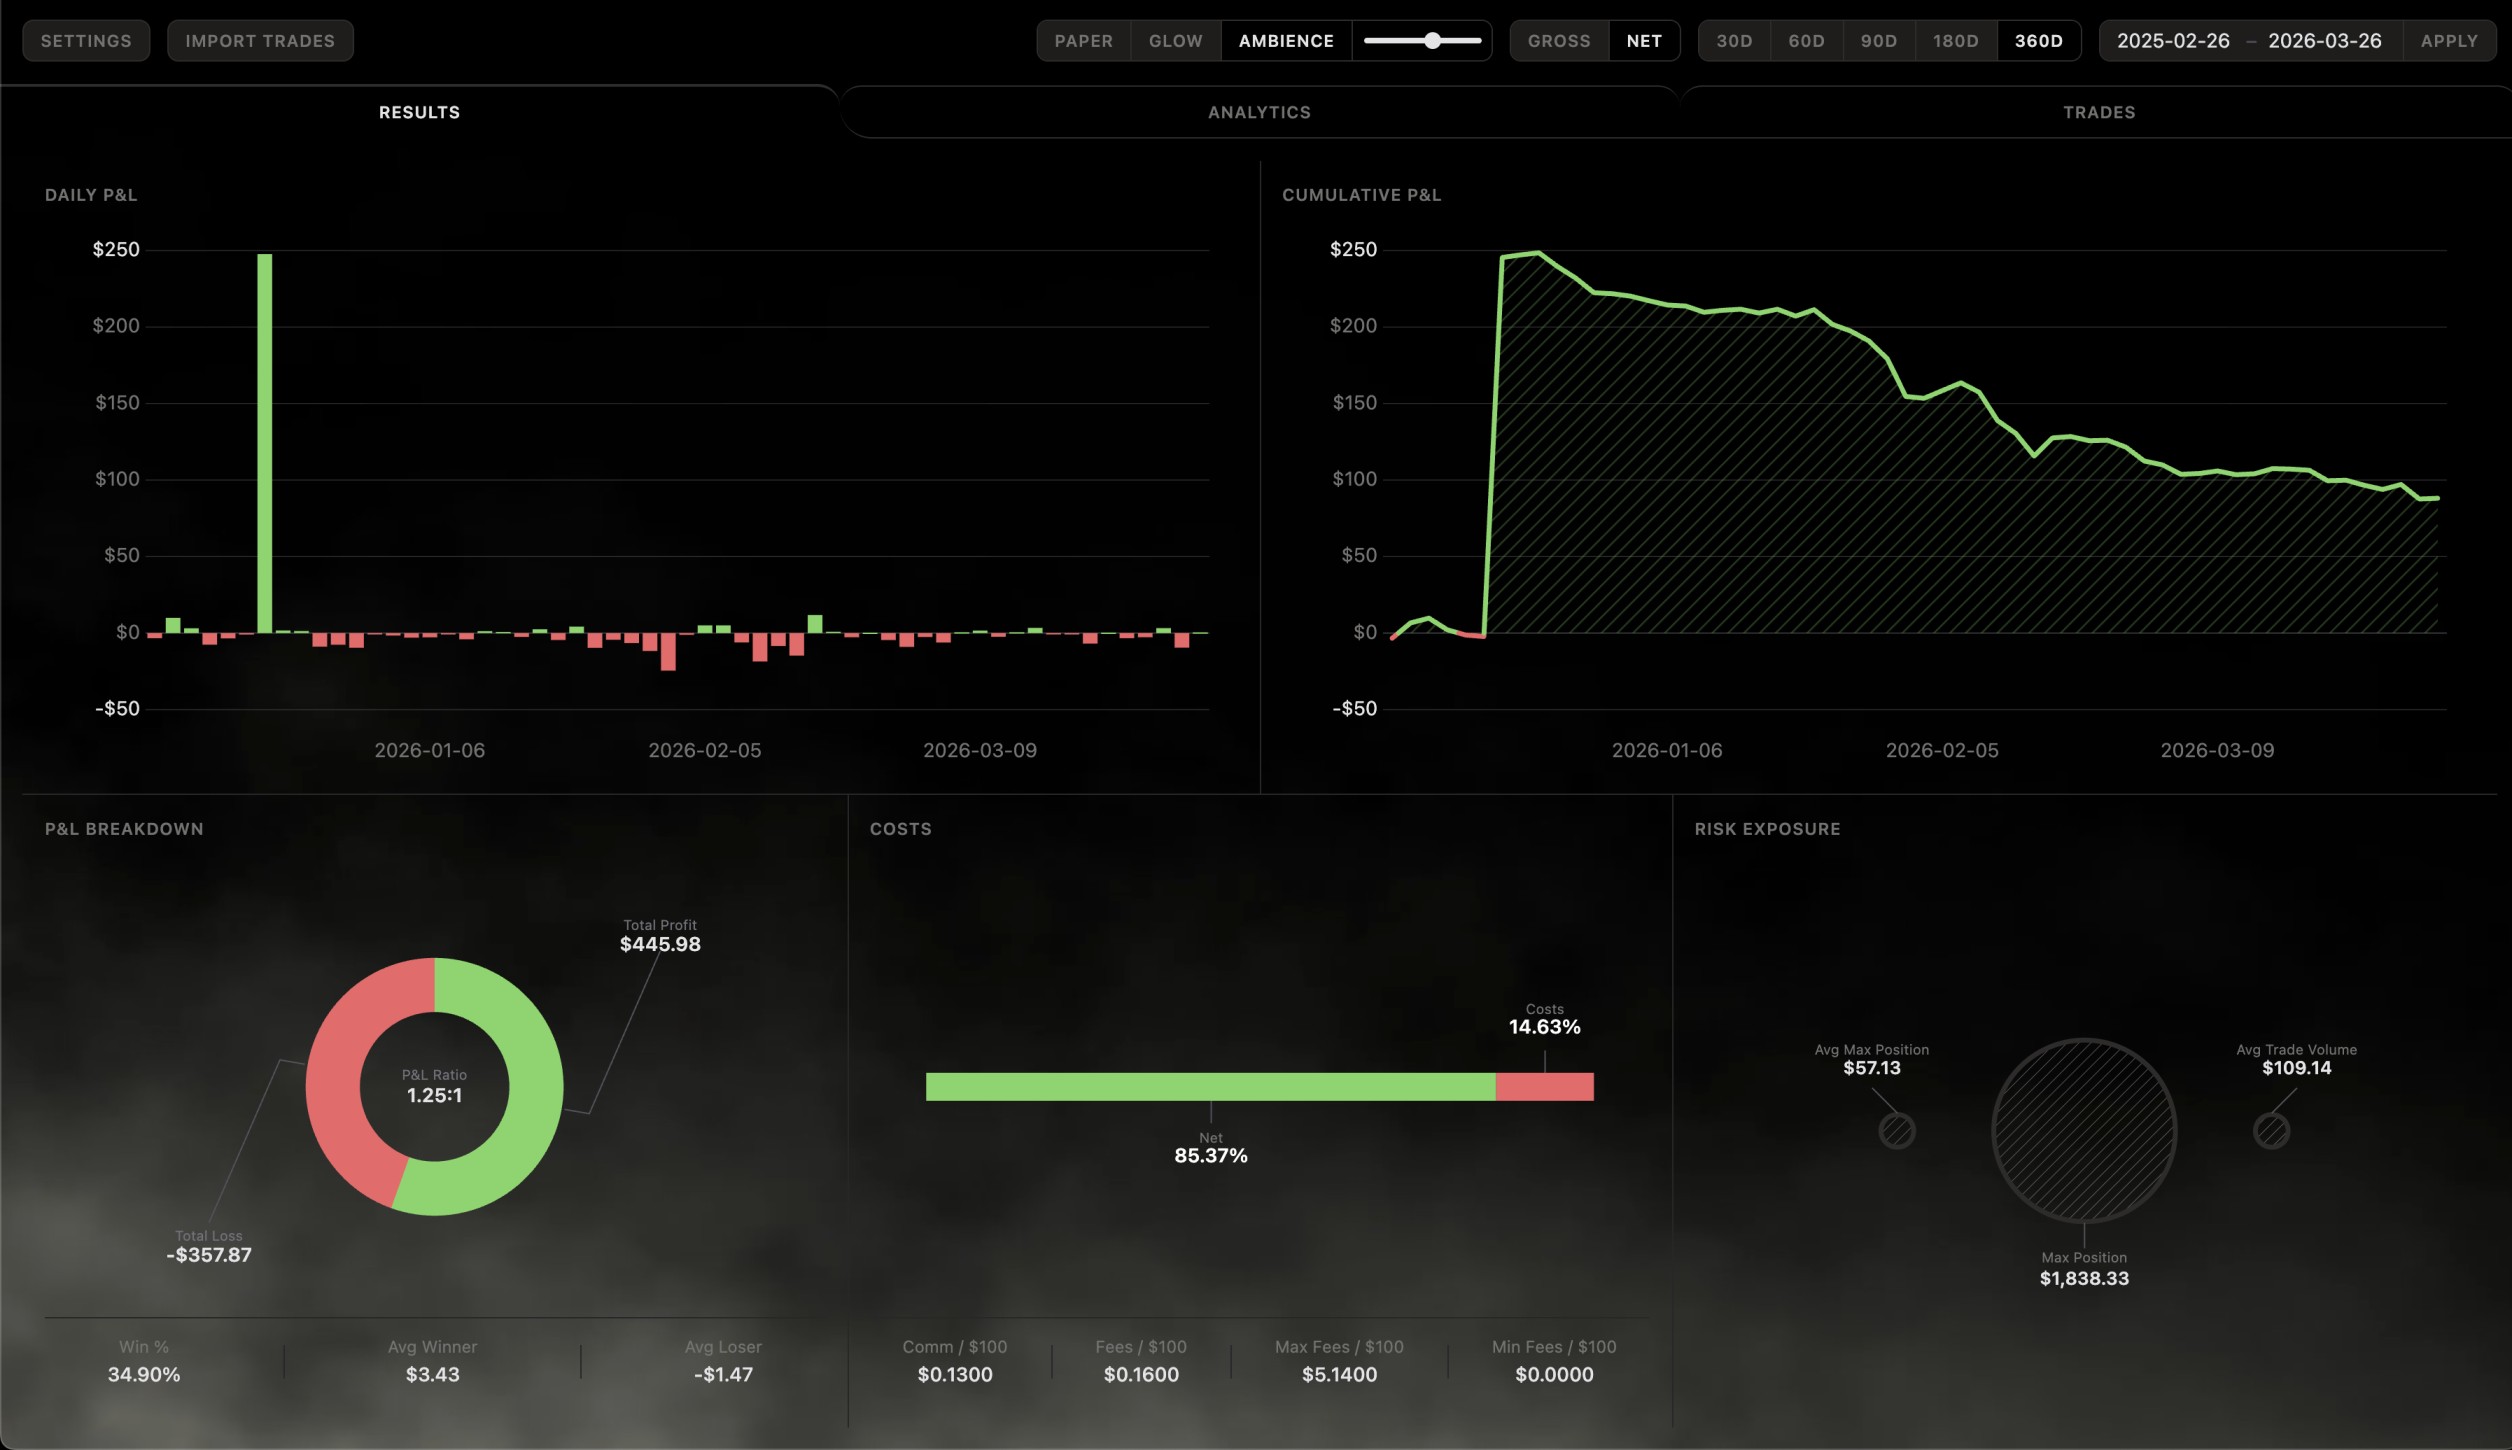Edit the end date 2026-03-26 field

[2324, 41]
